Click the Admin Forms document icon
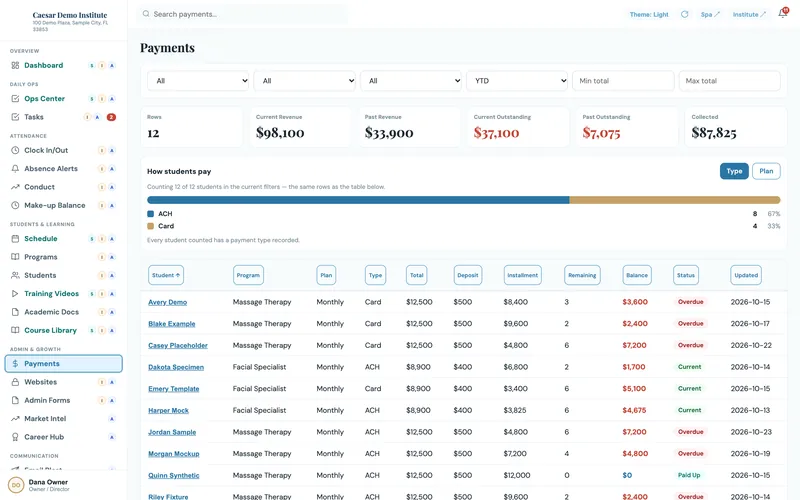800x500 pixels. (x=15, y=401)
